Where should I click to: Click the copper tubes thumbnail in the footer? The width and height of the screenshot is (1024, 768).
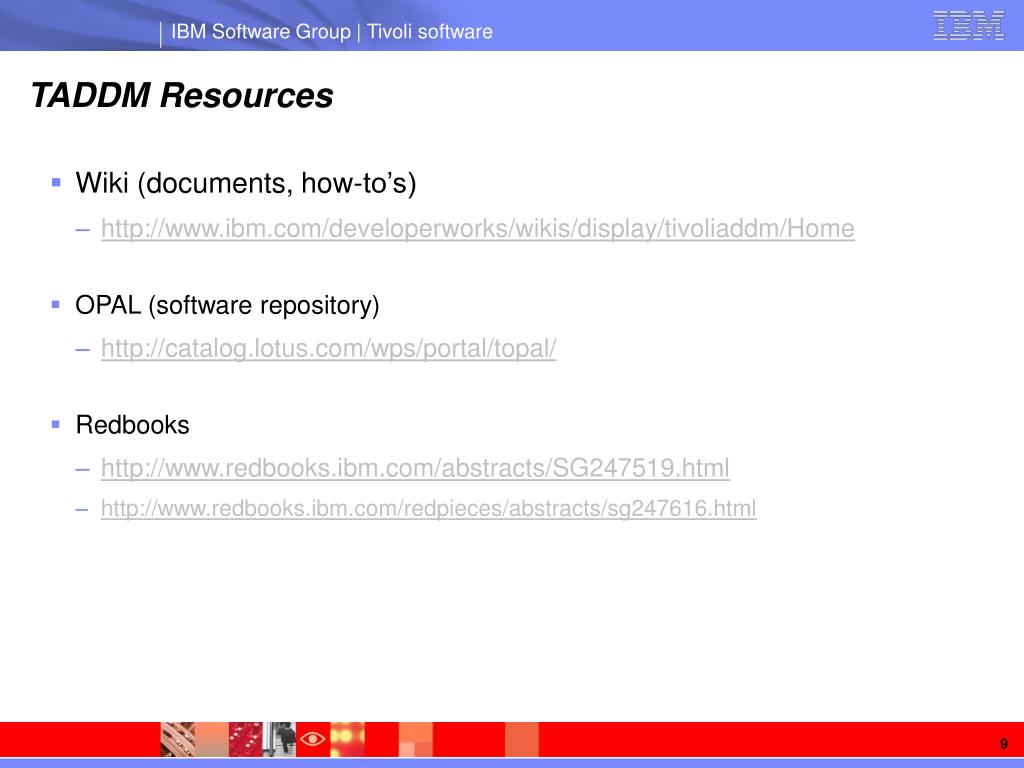click(x=178, y=739)
